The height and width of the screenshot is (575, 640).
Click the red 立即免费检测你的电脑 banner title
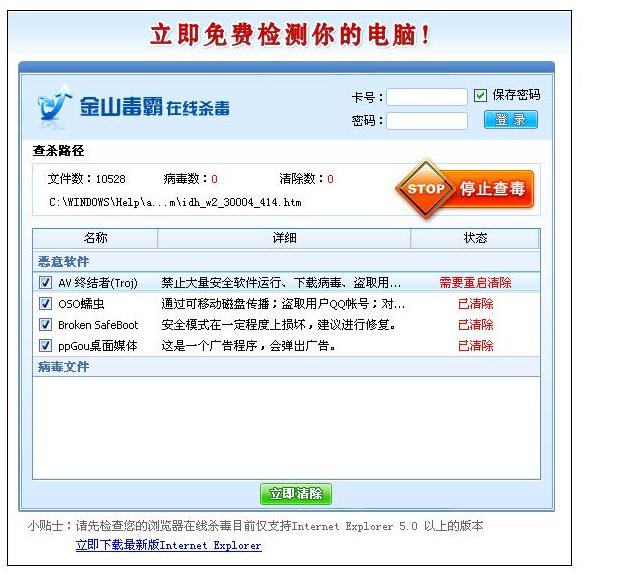[x=290, y=35]
